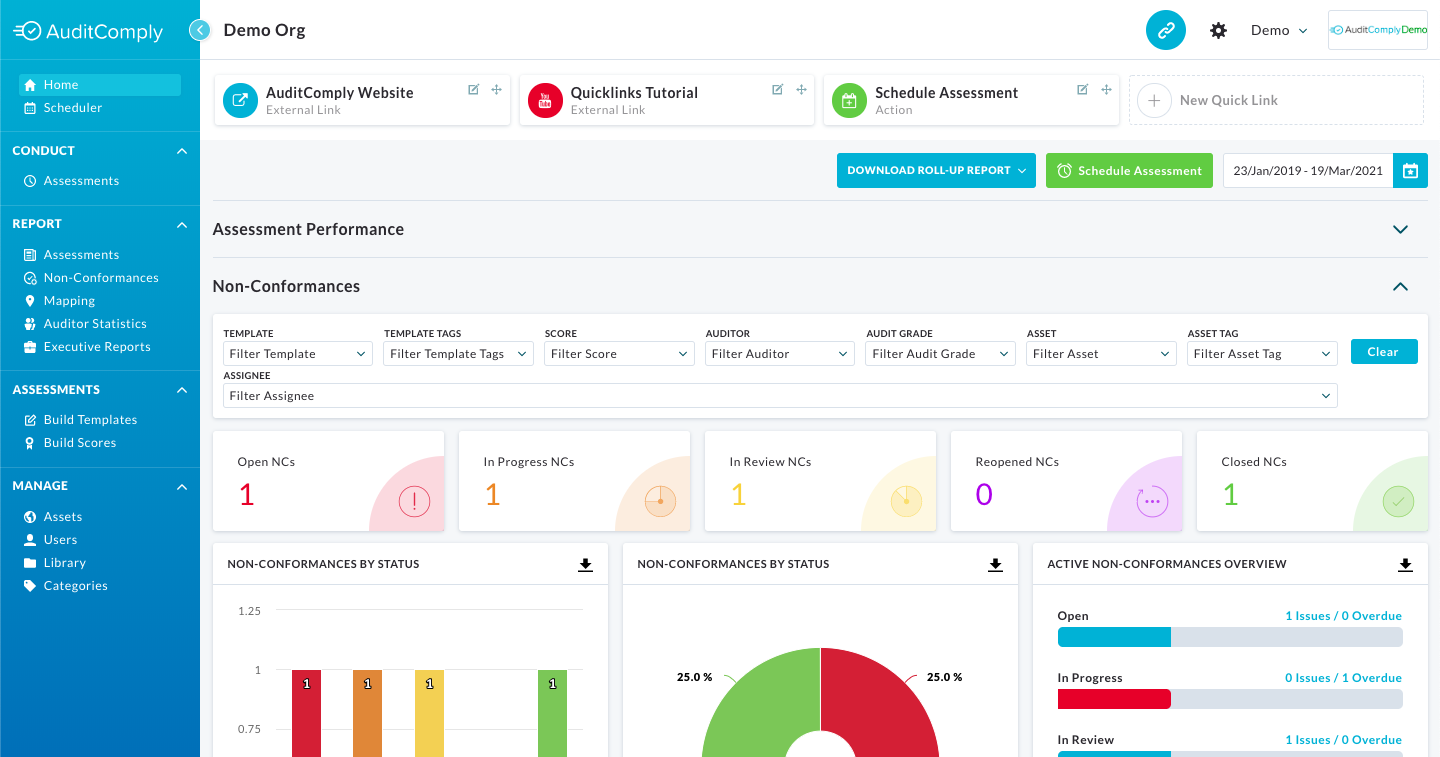Click the New Quick Link placeholder
Viewport: 1440px width, 757px height.
[1276, 100]
